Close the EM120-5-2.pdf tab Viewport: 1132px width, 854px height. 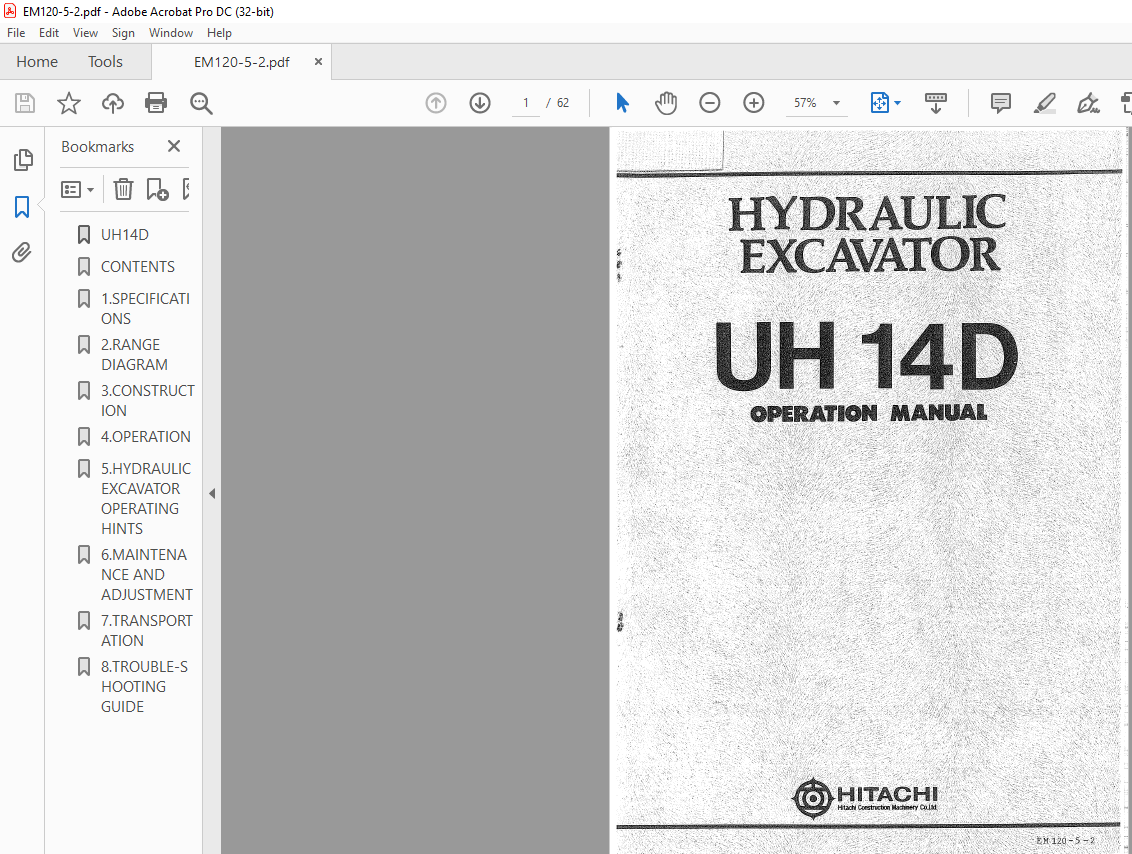[318, 62]
